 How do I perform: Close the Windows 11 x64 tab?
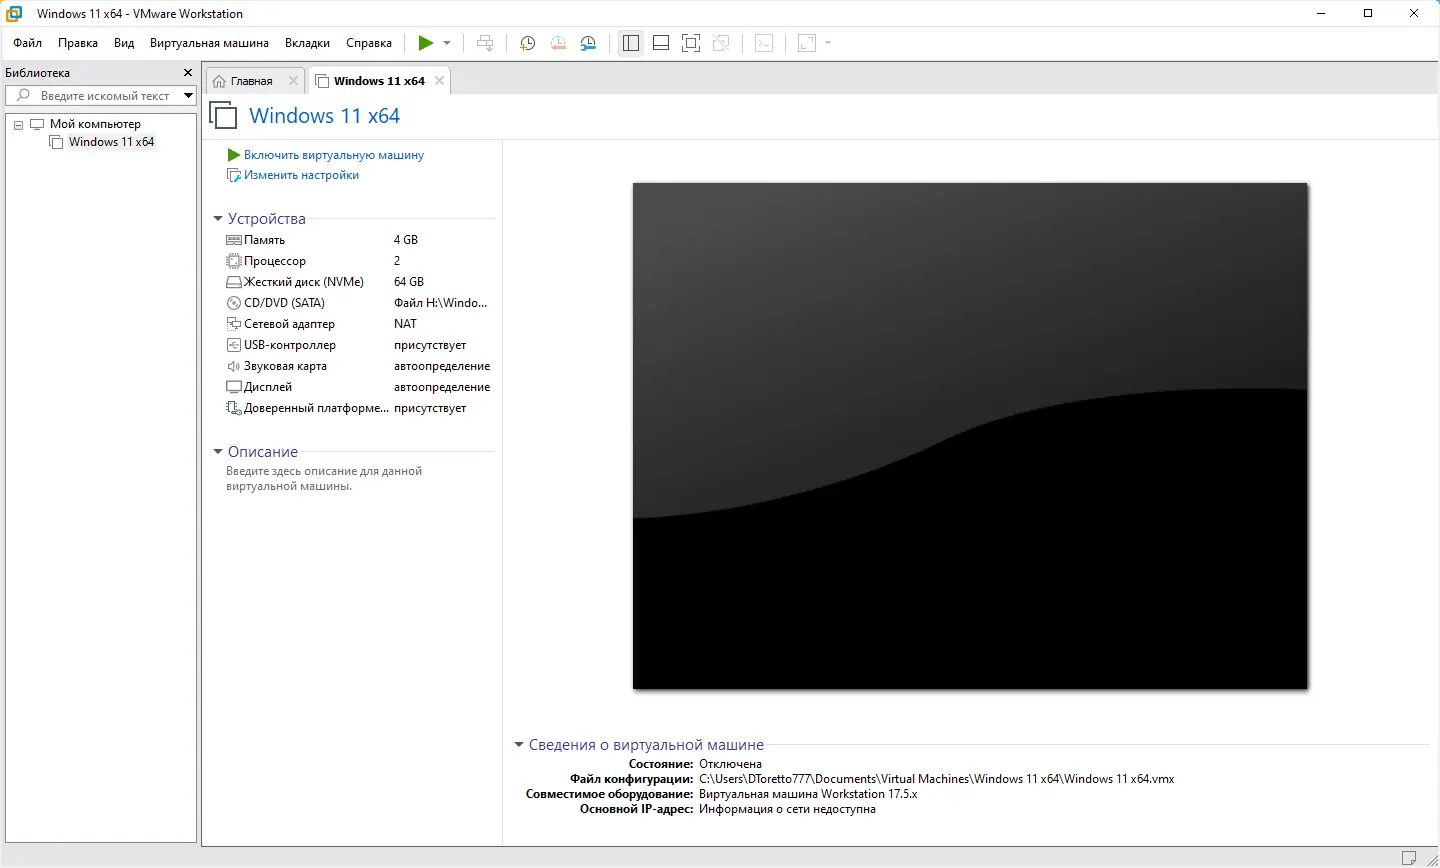click(x=439, y=81)
